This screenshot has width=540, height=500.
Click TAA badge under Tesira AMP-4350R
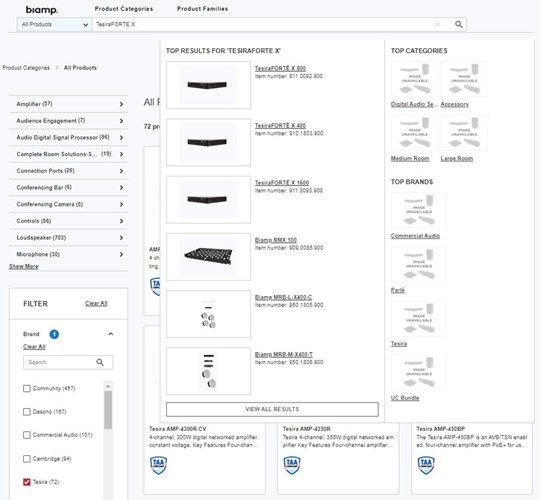tap(292, 465)
